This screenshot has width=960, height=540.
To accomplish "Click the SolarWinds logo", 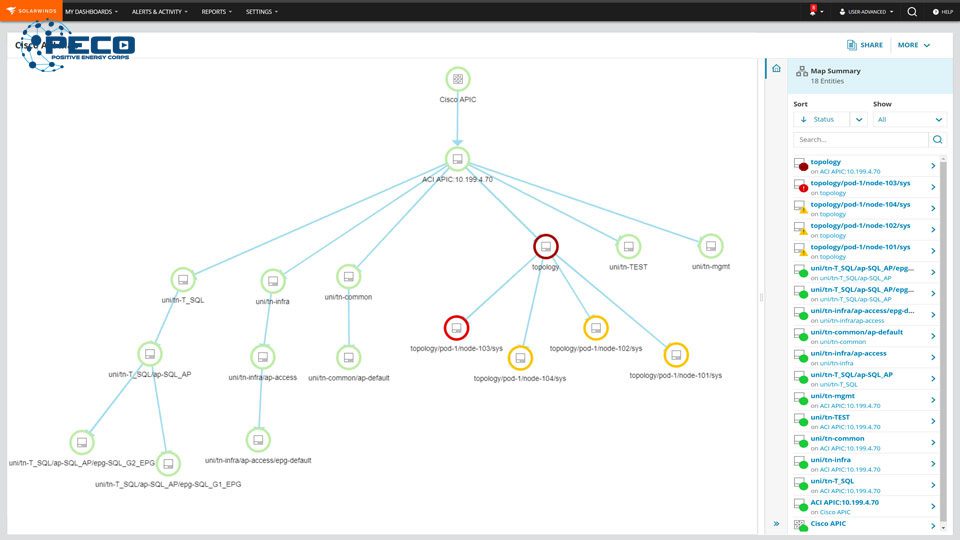I will coord(31,10).
